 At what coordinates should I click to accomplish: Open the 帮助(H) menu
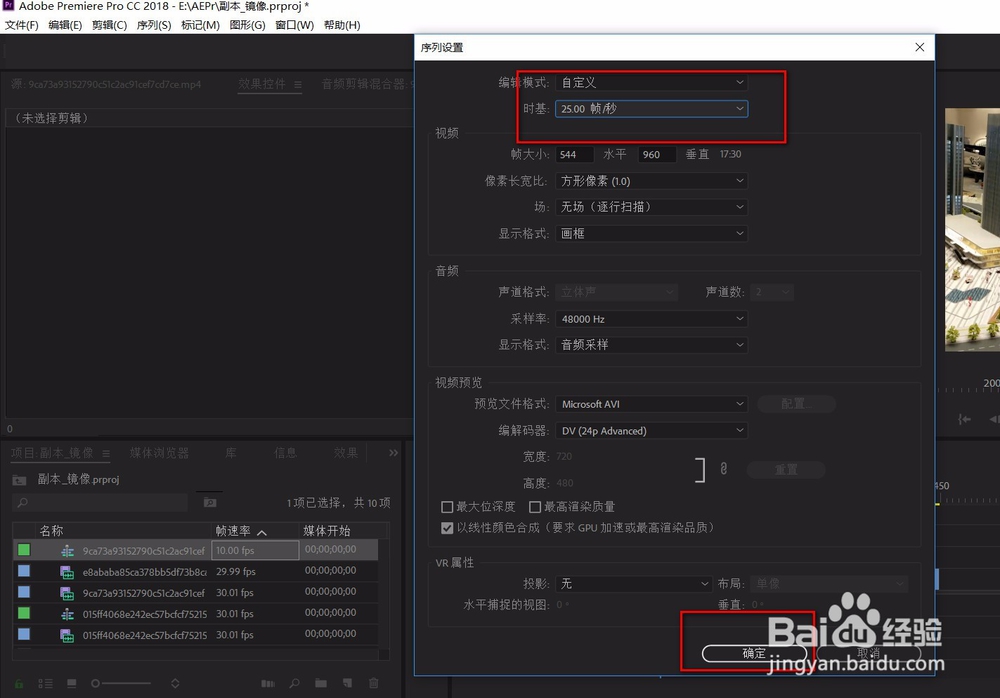(x=342, y=26)
